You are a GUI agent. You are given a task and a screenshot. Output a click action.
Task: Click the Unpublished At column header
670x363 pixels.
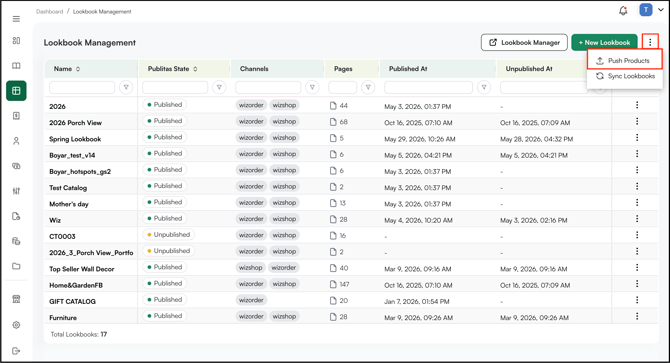click(529, 69)
